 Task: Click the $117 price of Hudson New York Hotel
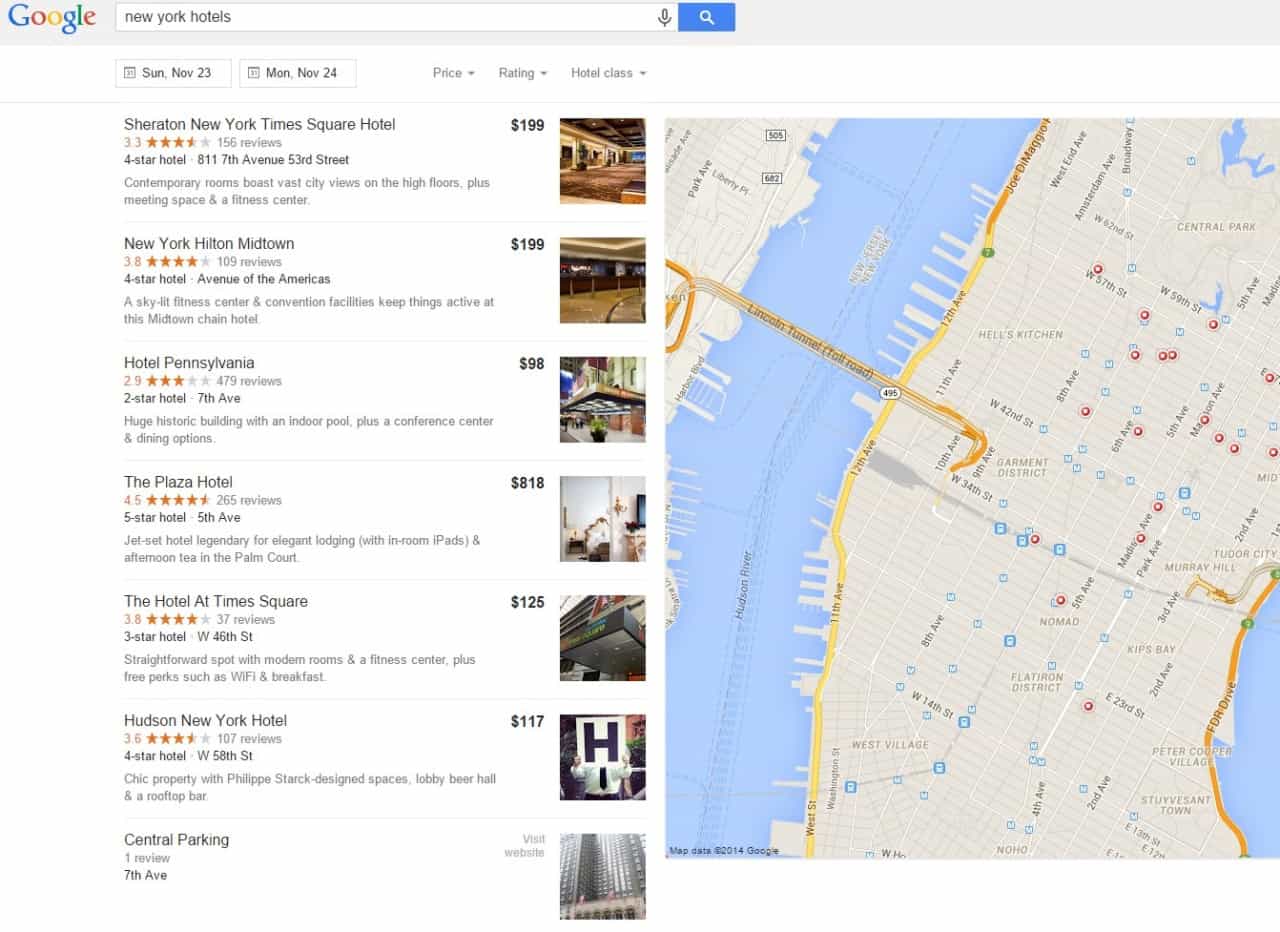point(527,721)
